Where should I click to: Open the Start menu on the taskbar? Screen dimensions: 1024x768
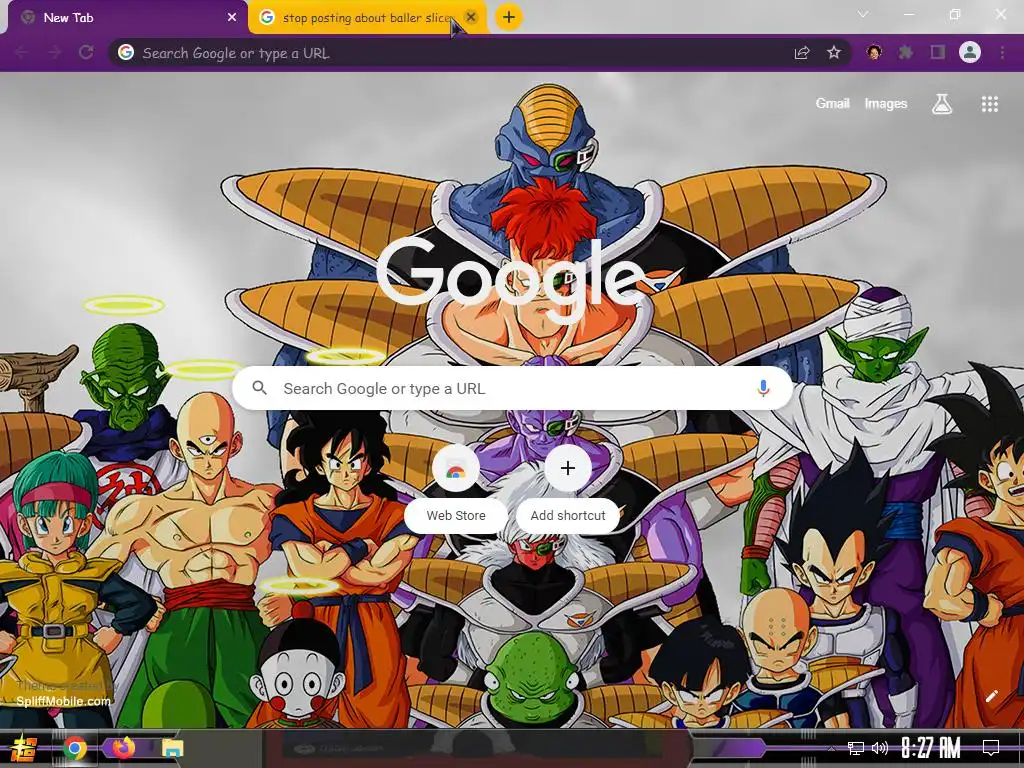pos(23,748)
